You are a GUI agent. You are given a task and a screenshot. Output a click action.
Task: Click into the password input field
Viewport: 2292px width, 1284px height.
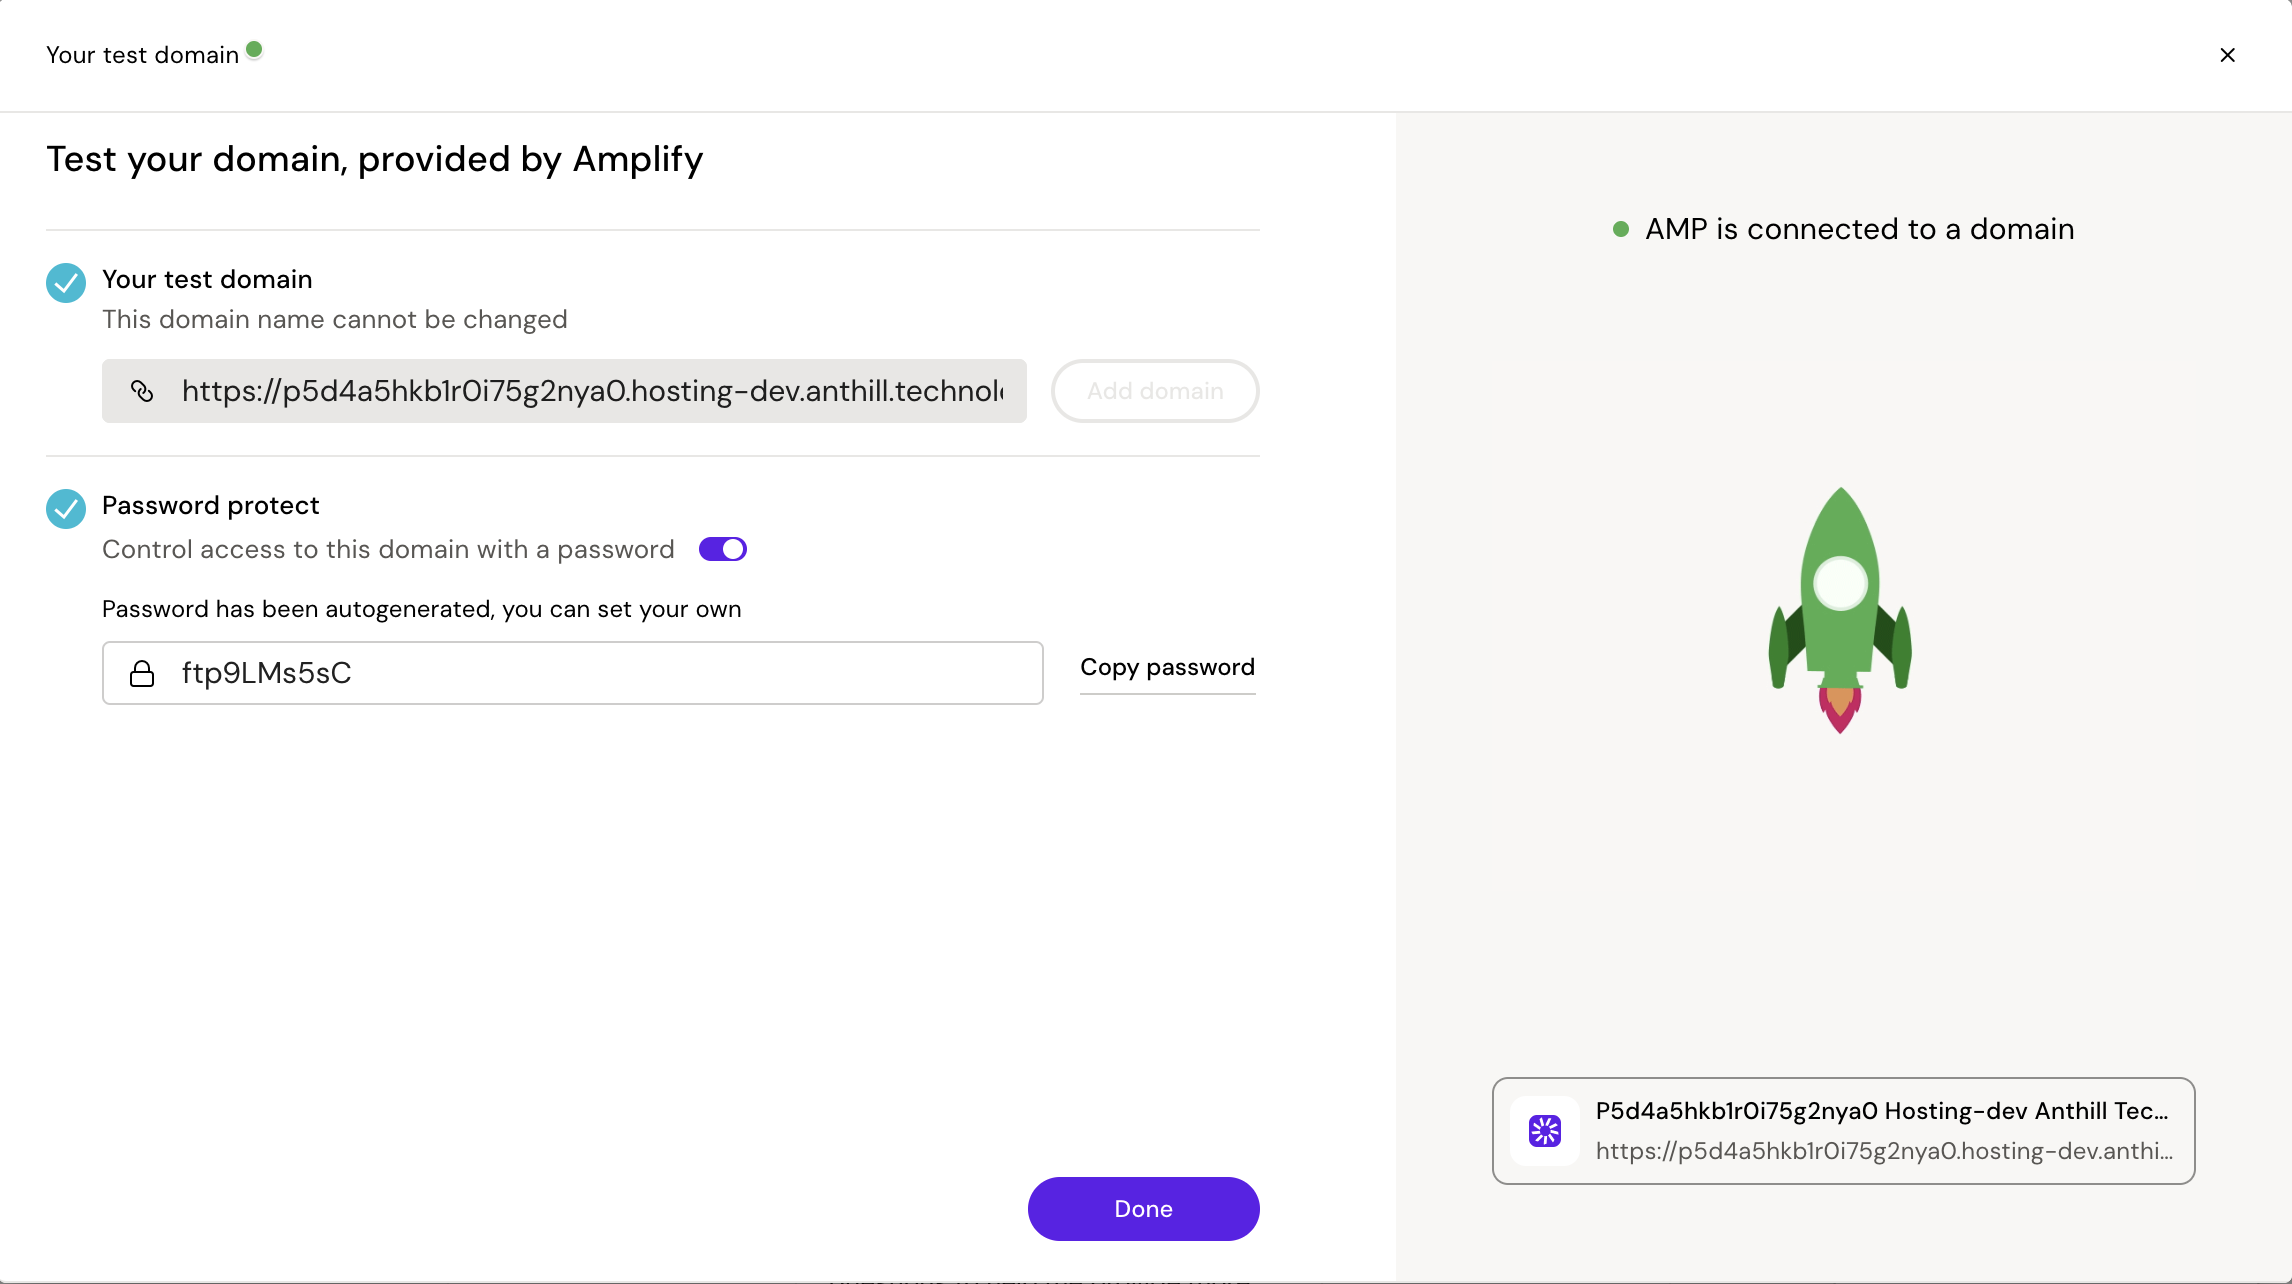(x=600, y=673)
